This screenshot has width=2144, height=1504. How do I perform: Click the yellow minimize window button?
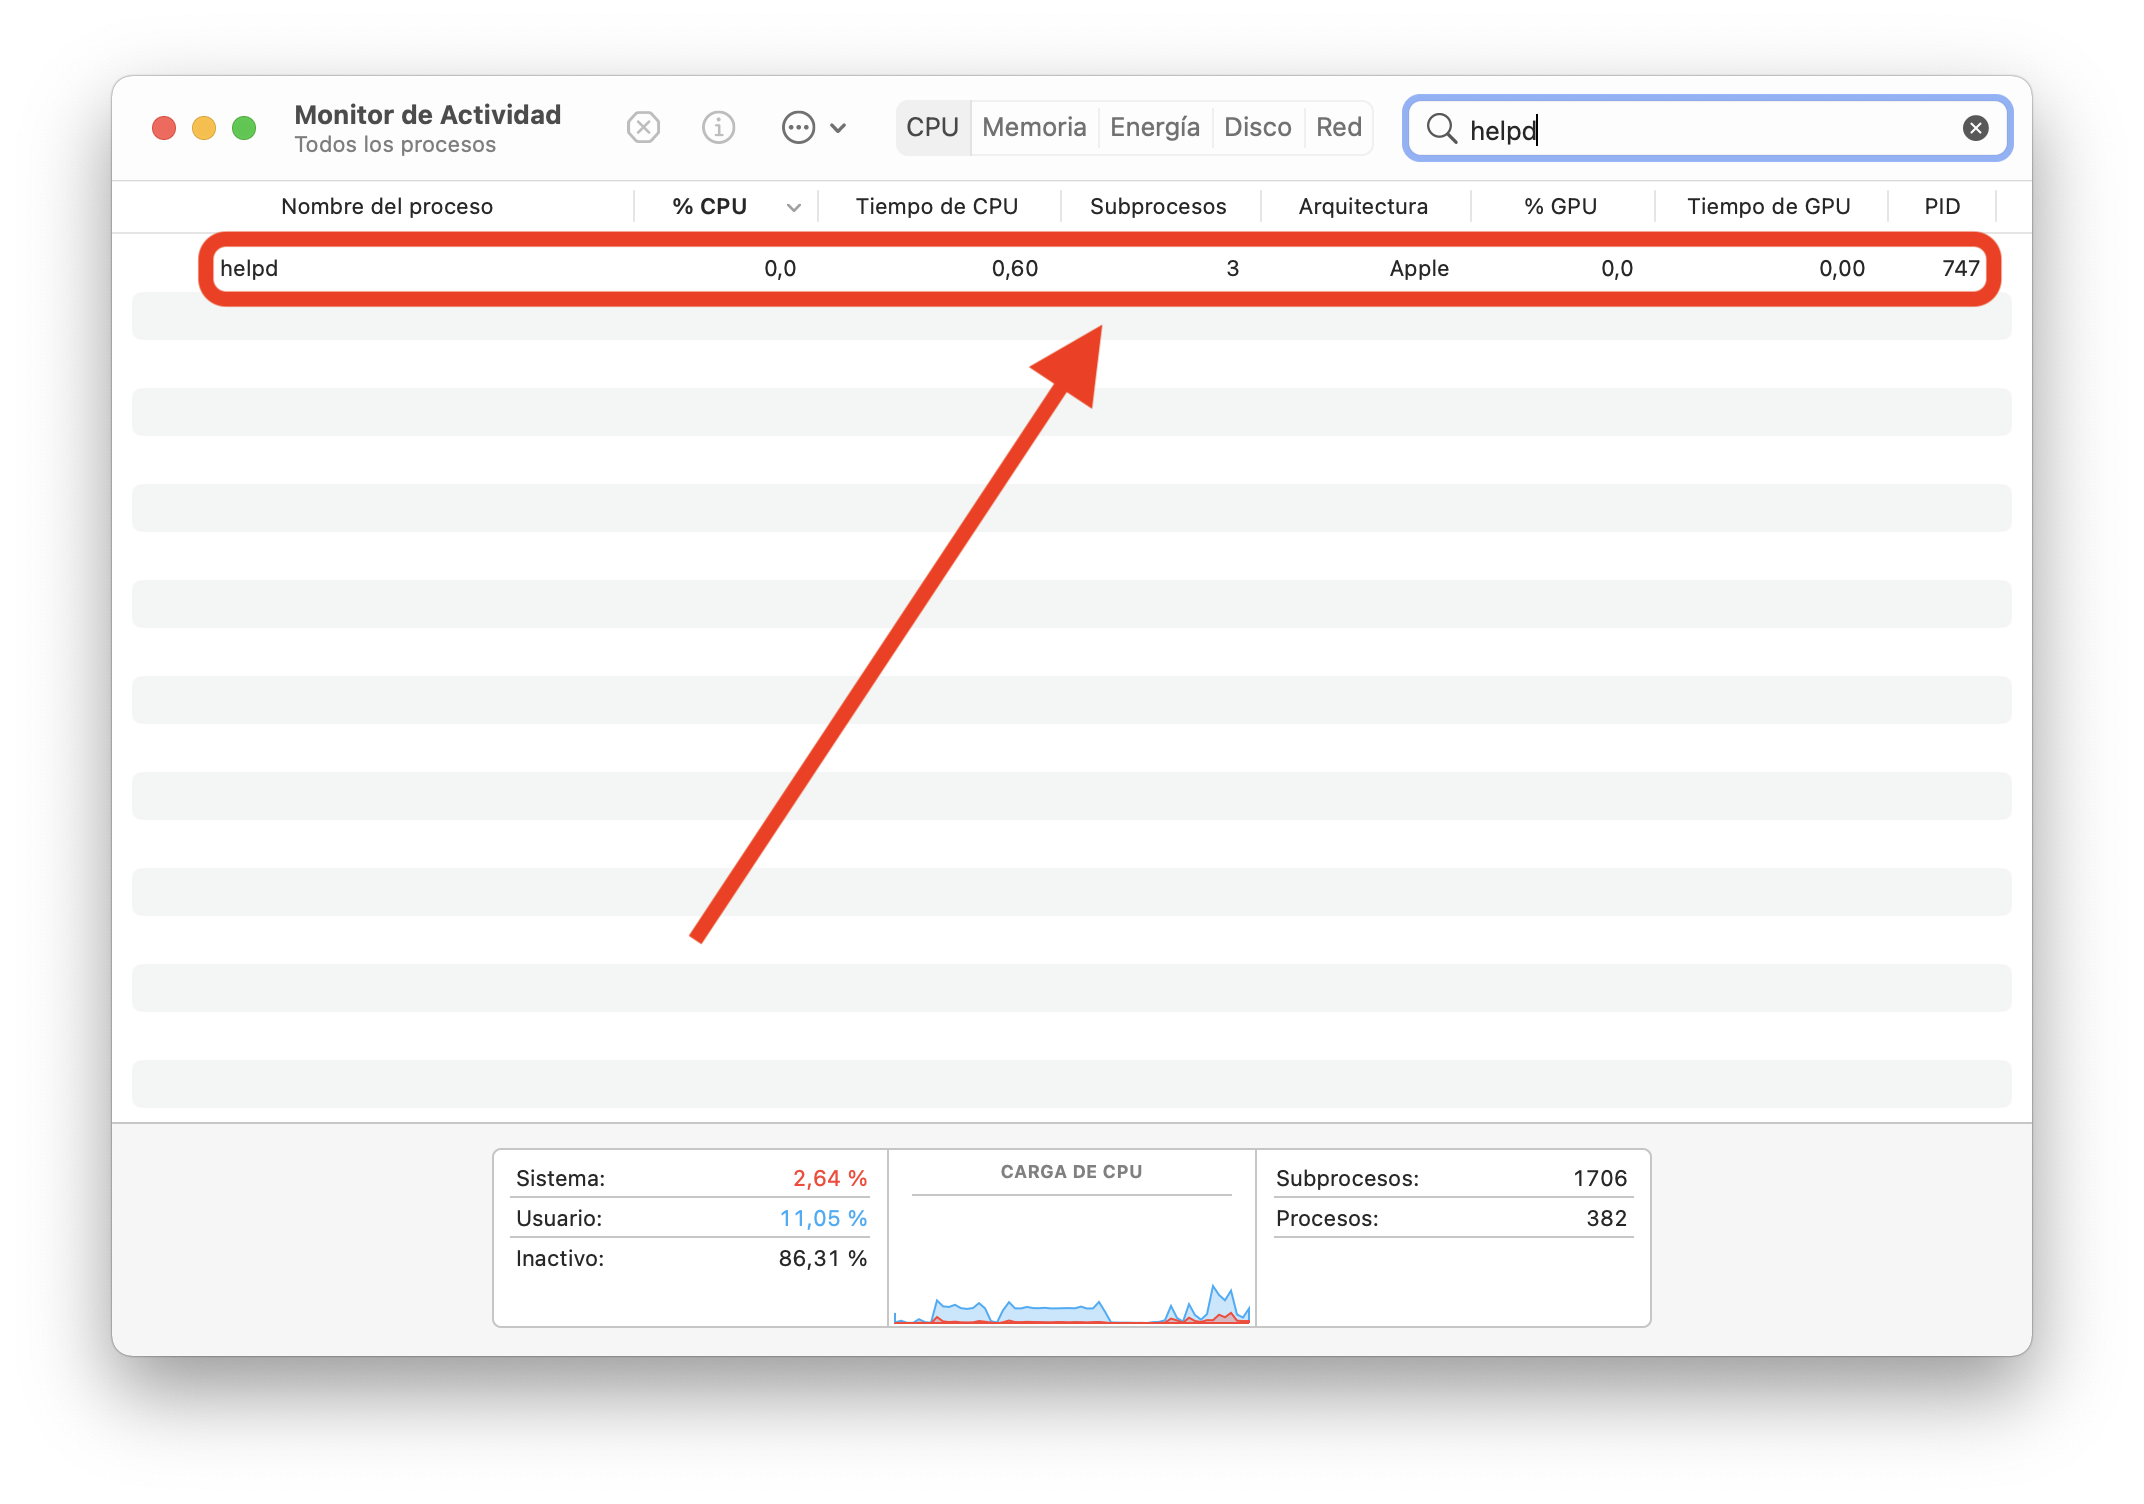[204, 128]
